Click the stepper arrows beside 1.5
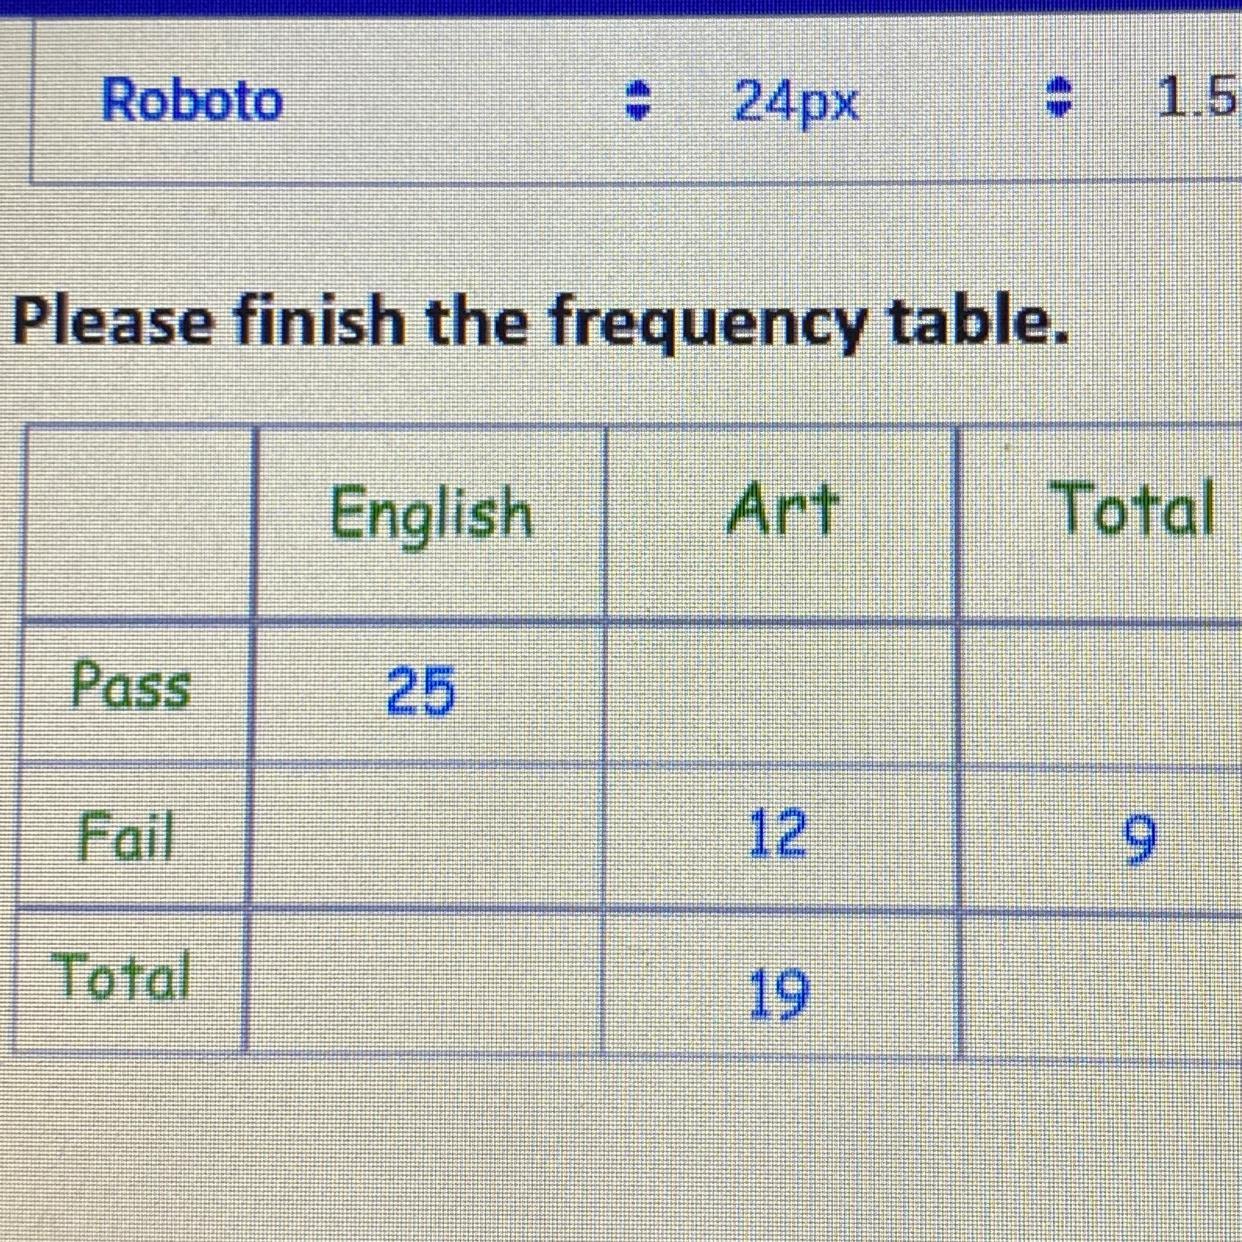 [x=1057, y=97]
